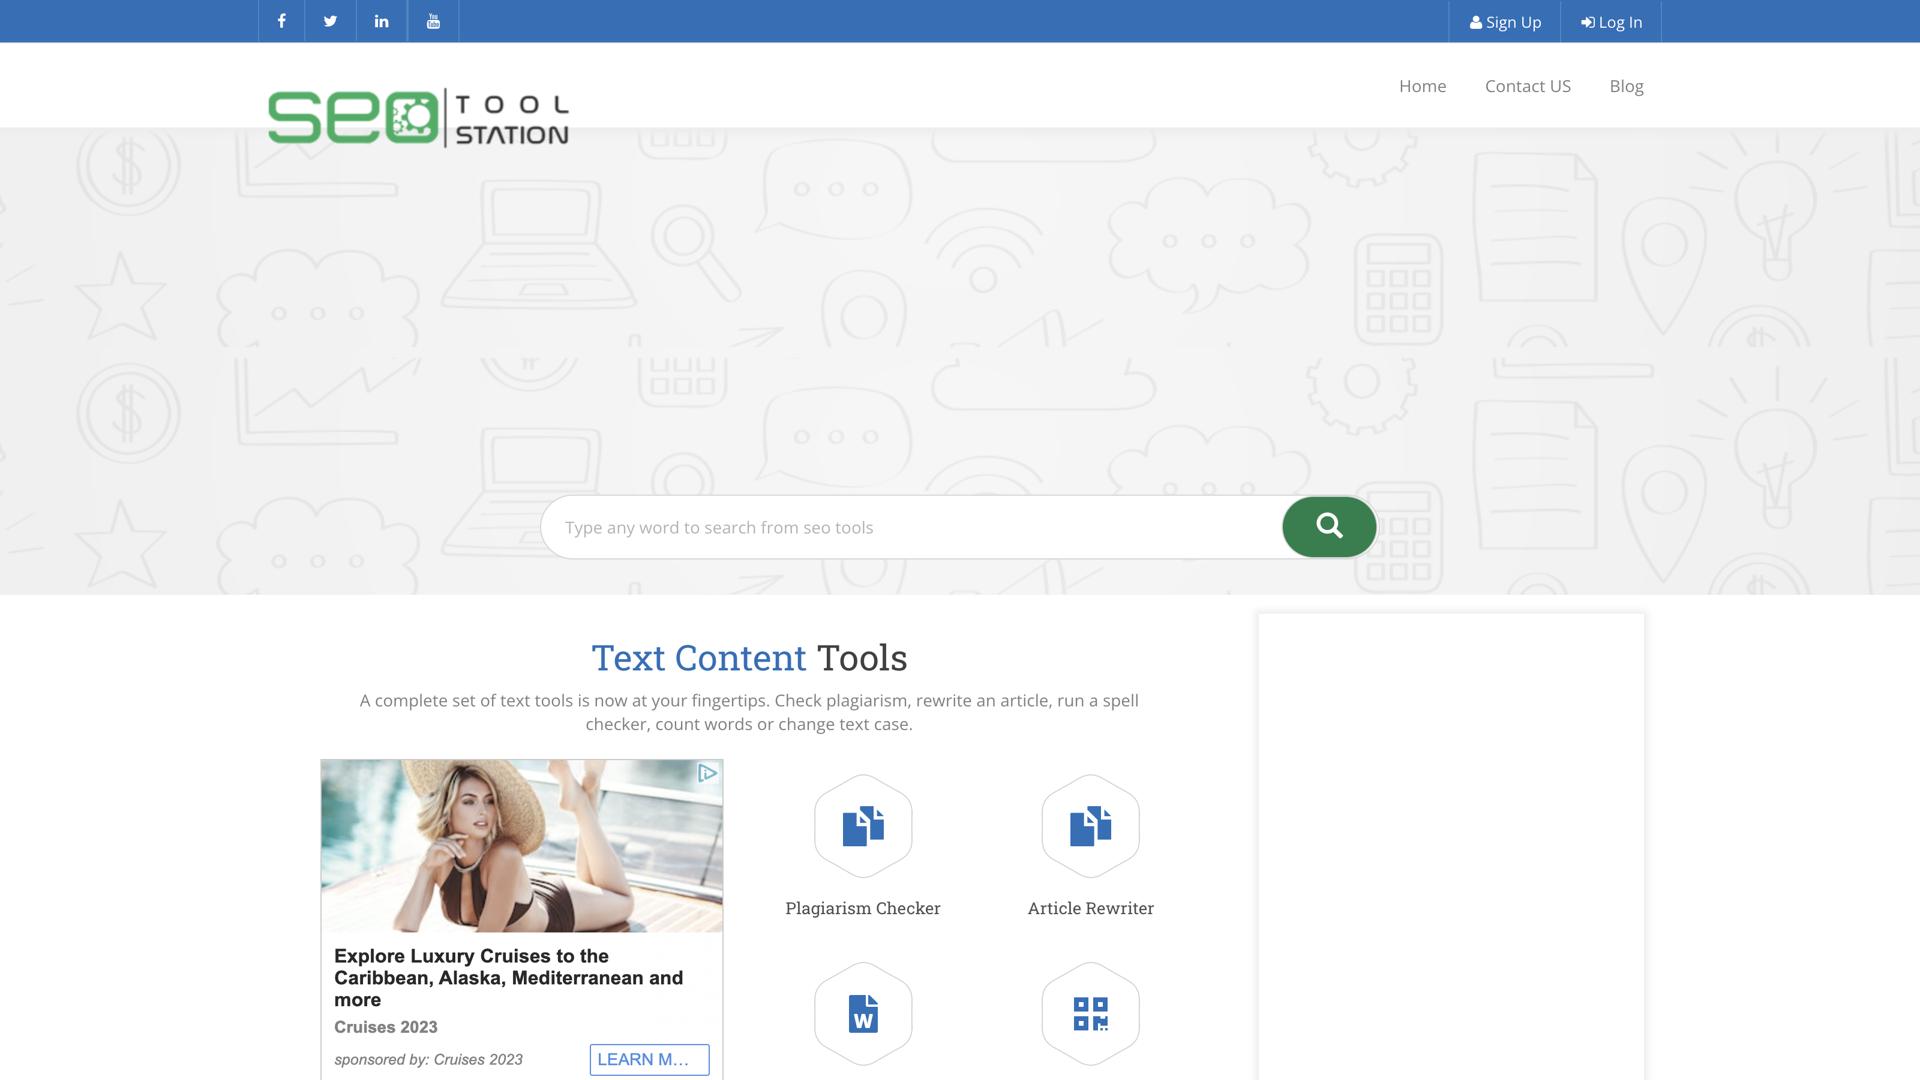The image size is (1920, 1080).
Task: Click the luxury cruise ad image
Action: coord(521,843)
